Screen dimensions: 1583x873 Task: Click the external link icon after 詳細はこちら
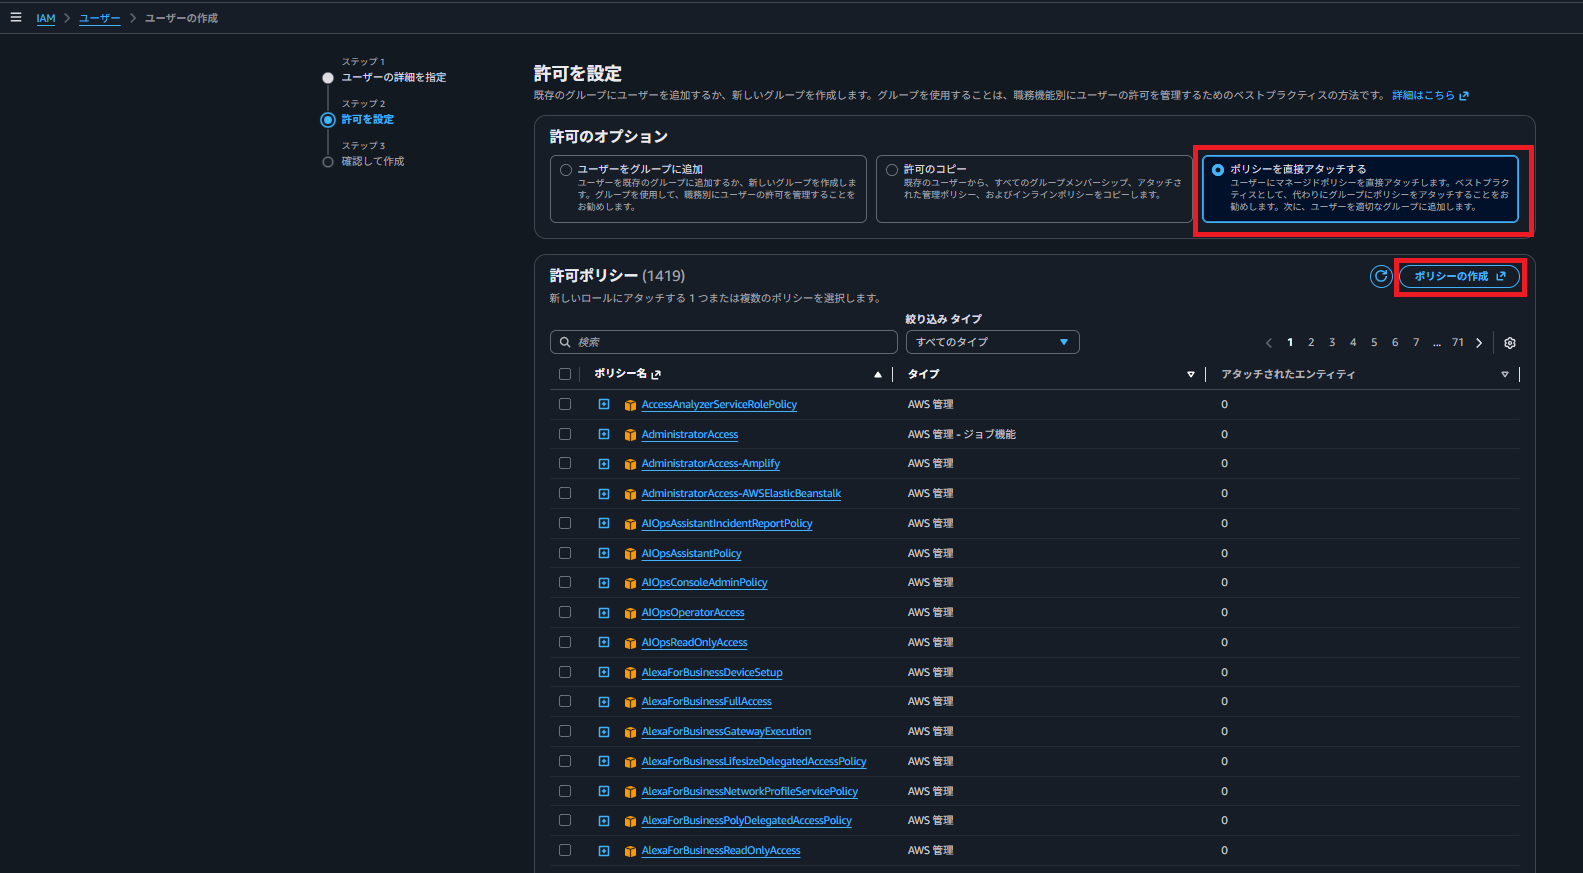click(x=1464, y=96)
